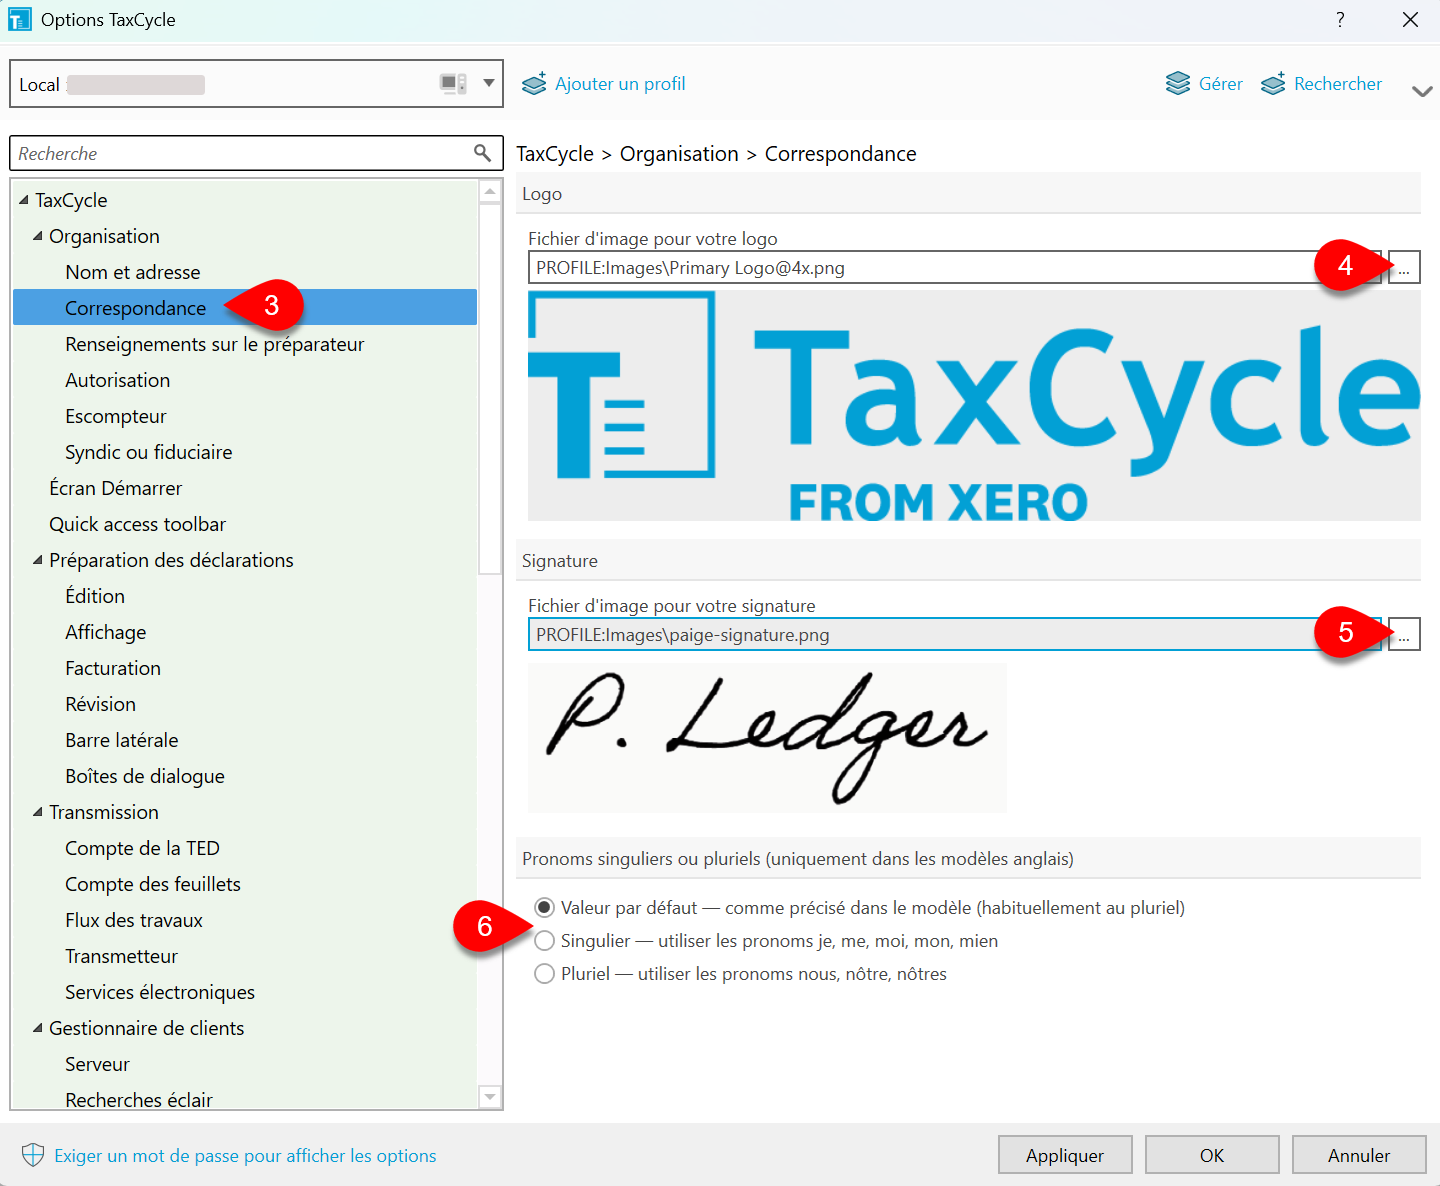The height and width of the screenshot is (1186, 1440).
Task: Open Affichage settings page
Action: [x=106, y=632]
